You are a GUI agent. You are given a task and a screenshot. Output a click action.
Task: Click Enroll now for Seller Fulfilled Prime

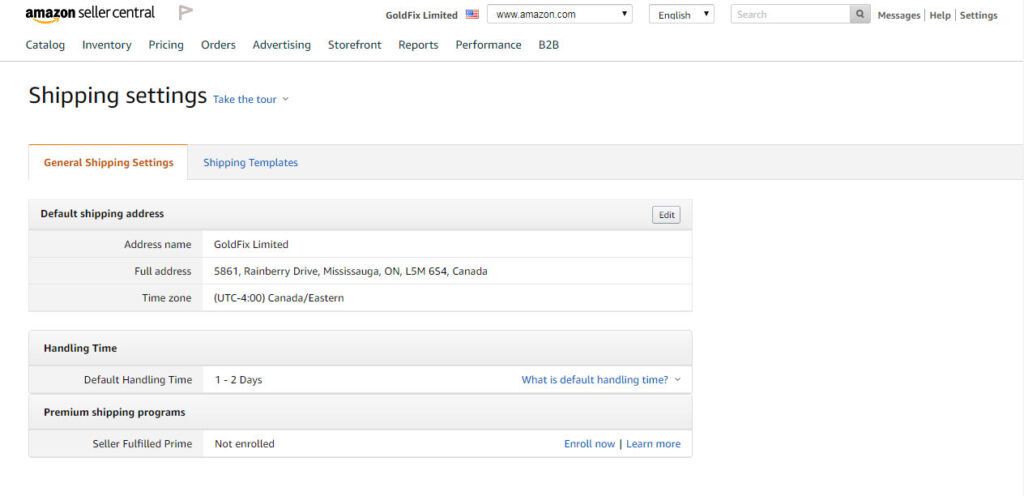tap(589, 444)
